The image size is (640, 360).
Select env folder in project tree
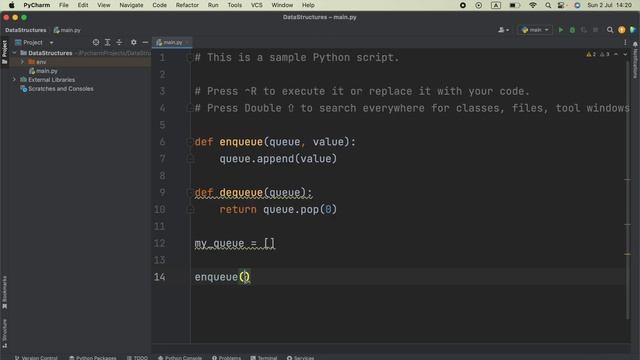[x=37, y=62]
